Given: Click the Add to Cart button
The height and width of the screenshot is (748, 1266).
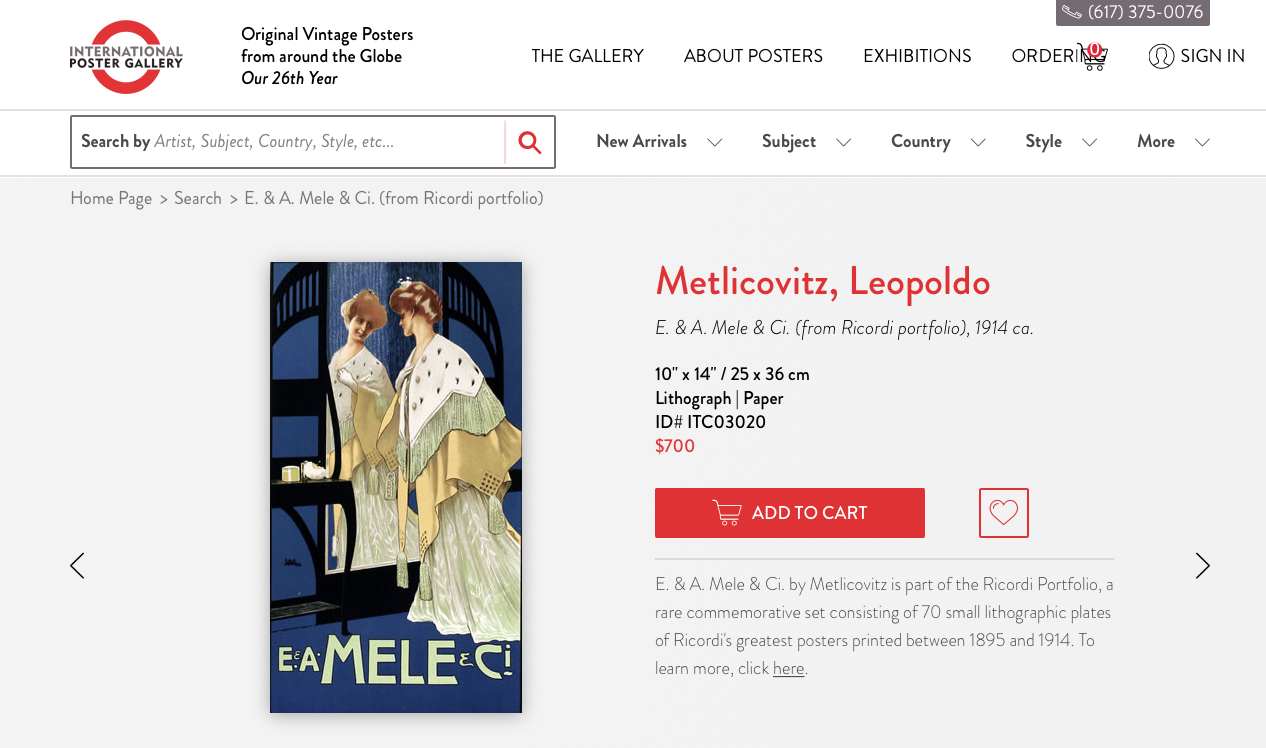Looking at the screenshot, I should [x=790, y=513].
